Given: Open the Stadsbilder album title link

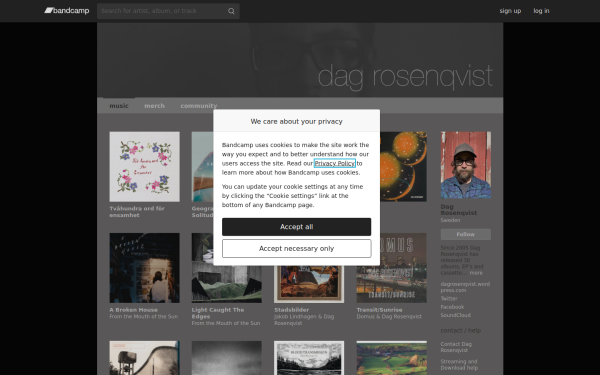Looking at the screenshot, I should pyautogui.click(x=292, y=310).
